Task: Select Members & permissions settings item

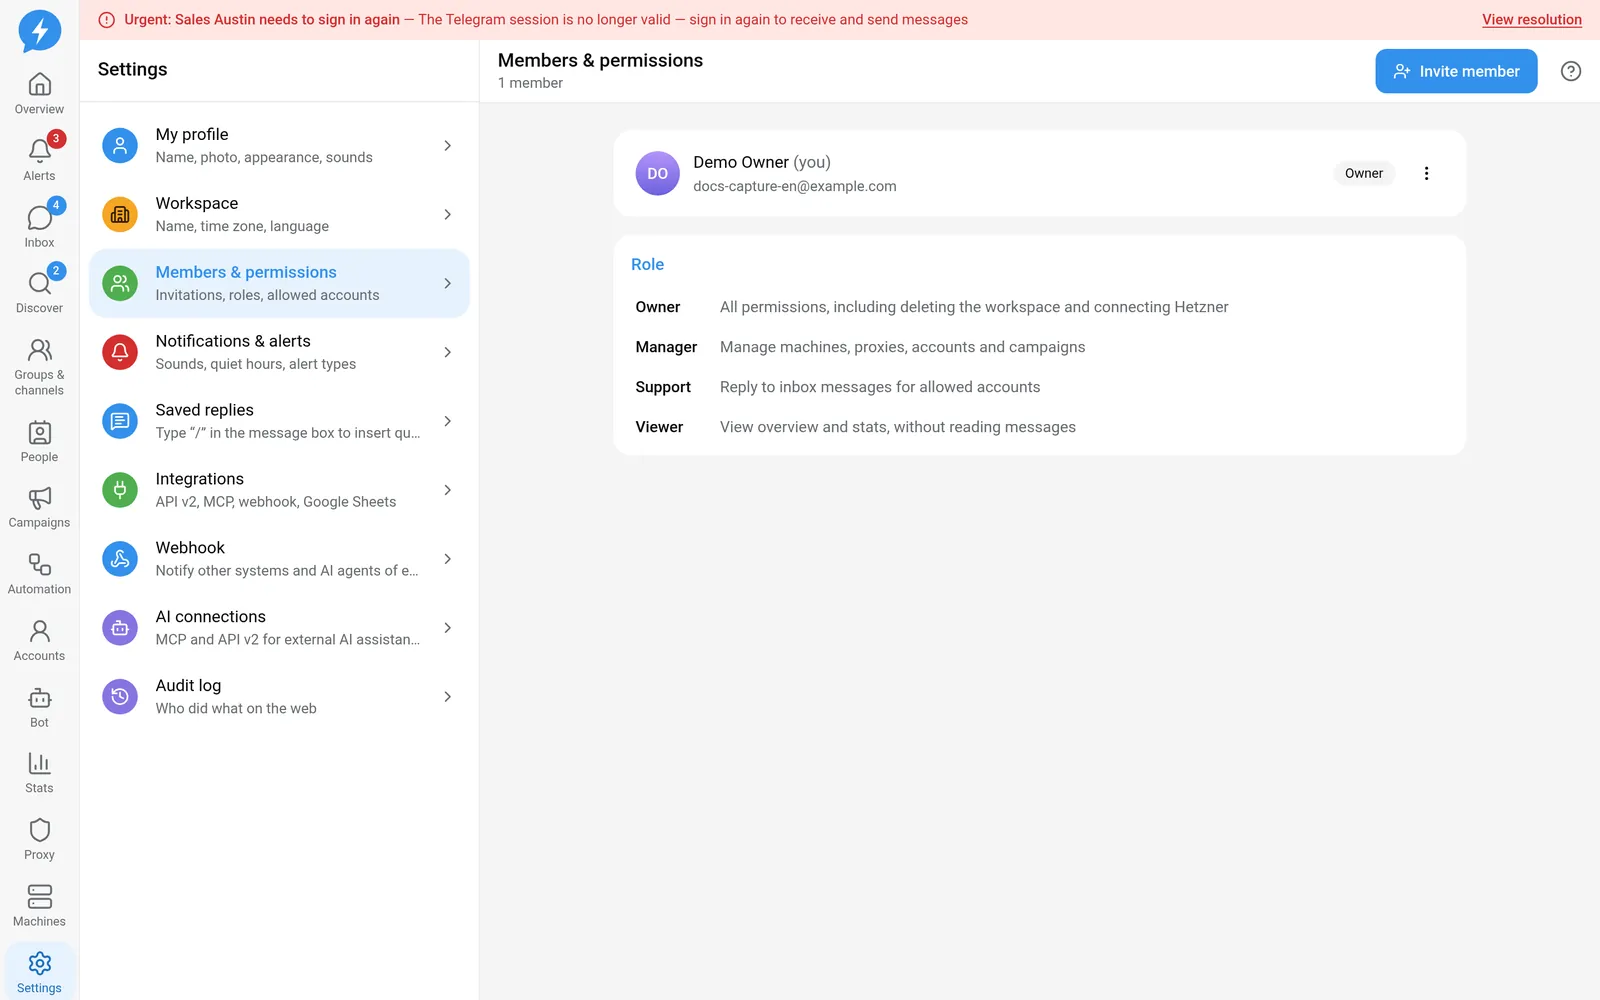Action: click(279, 283)
